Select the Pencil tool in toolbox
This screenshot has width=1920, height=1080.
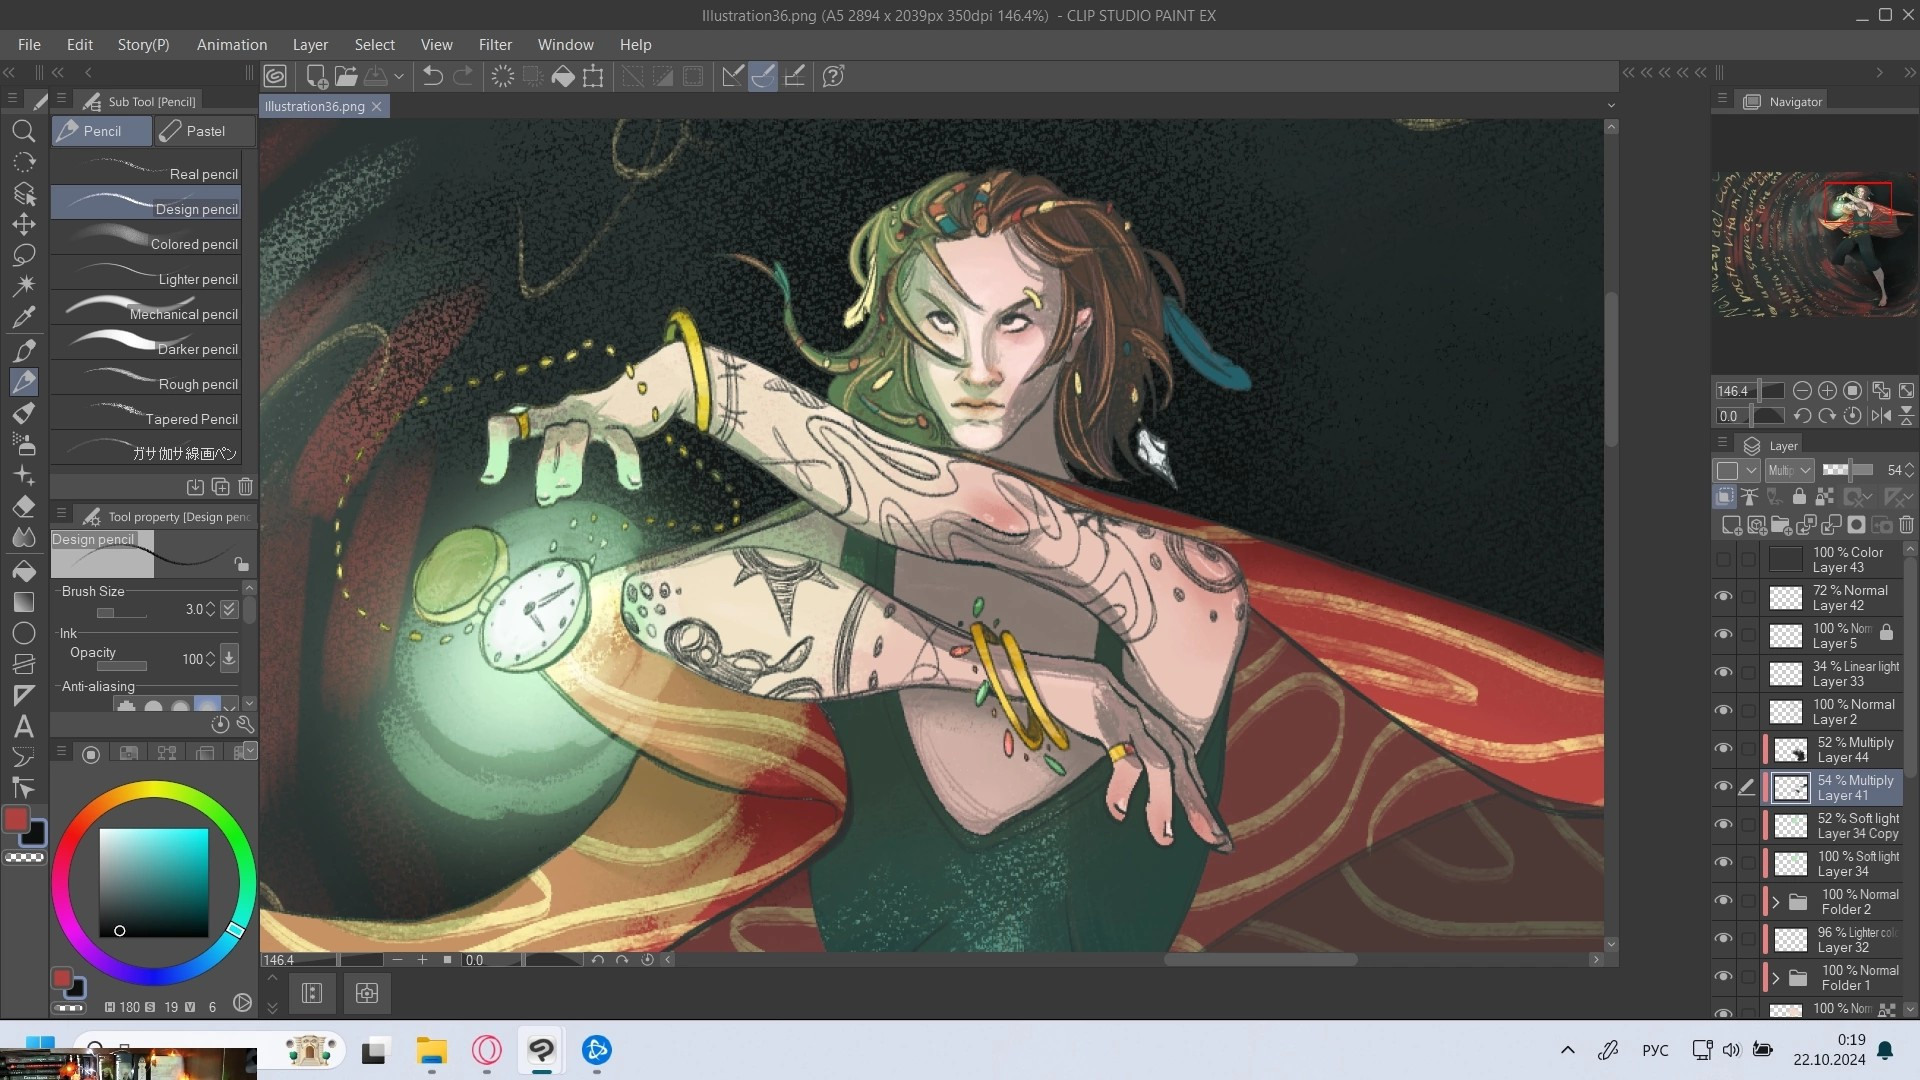coord(24,382)
